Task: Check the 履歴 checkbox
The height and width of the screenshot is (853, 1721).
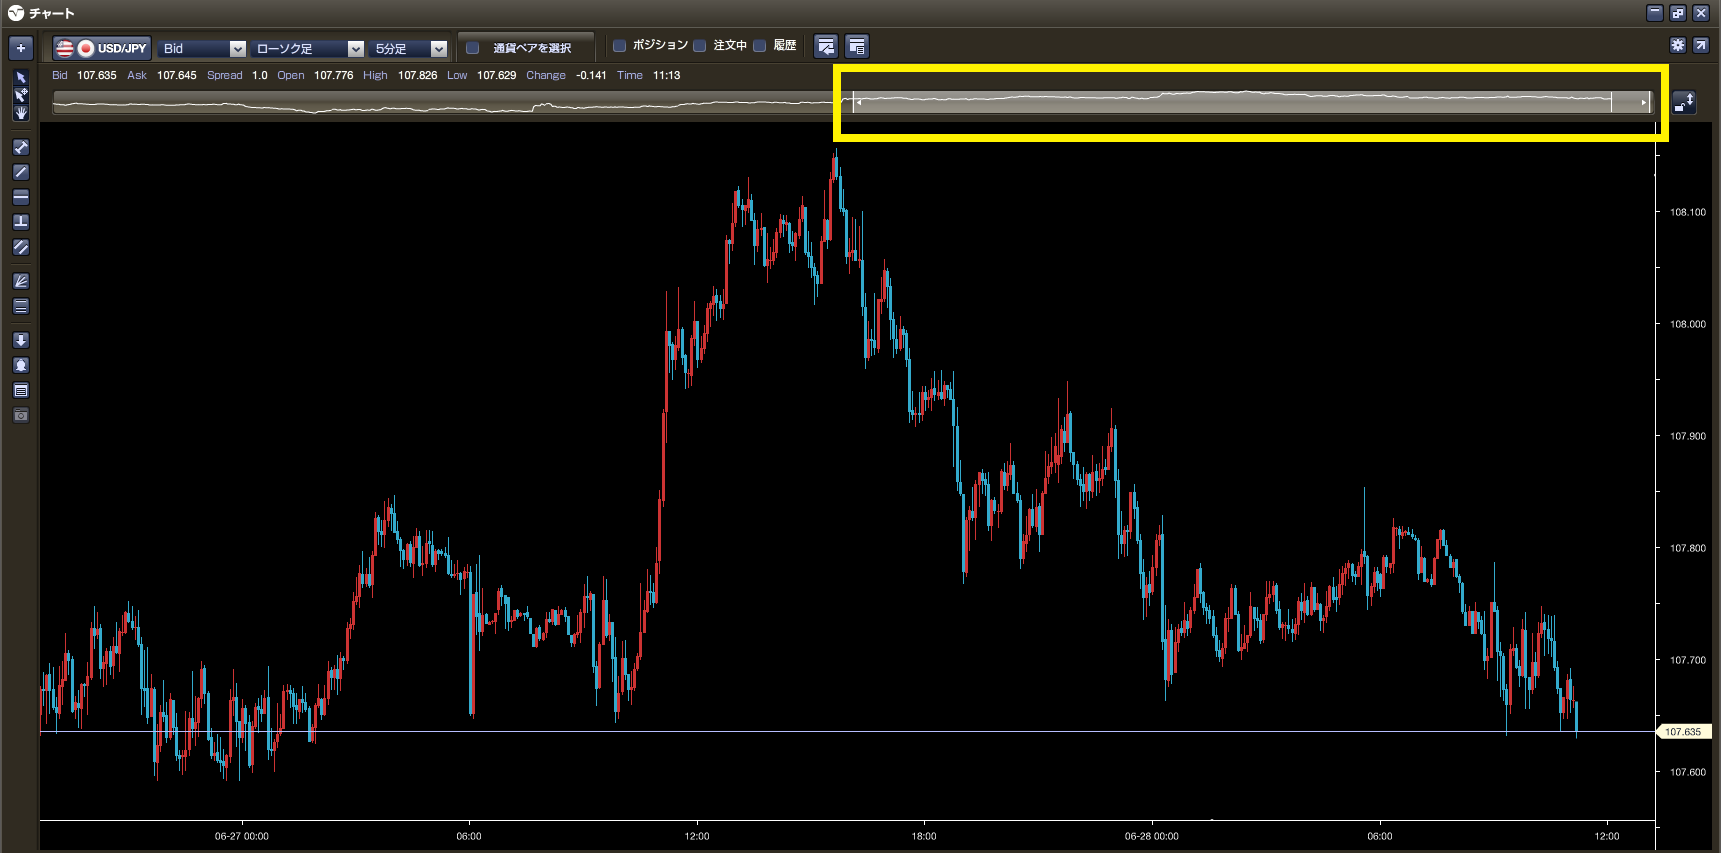Action: pyautogui.click(x=760, y=46)
